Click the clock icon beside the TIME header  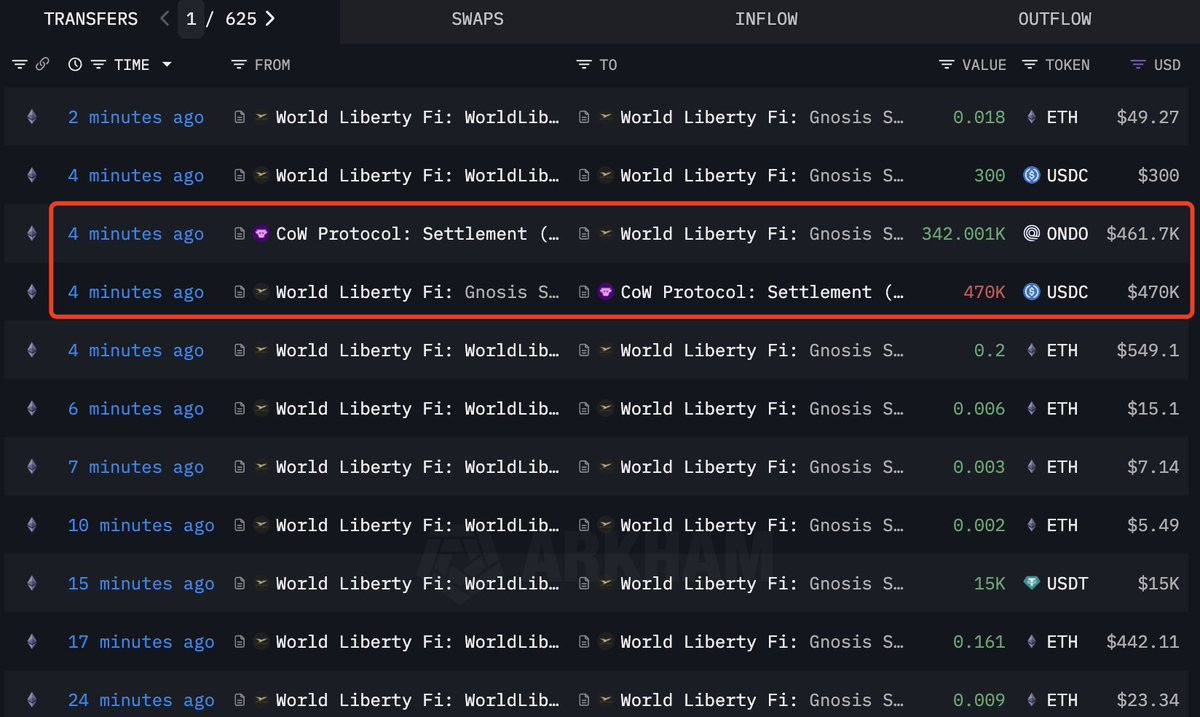point(75,65)
